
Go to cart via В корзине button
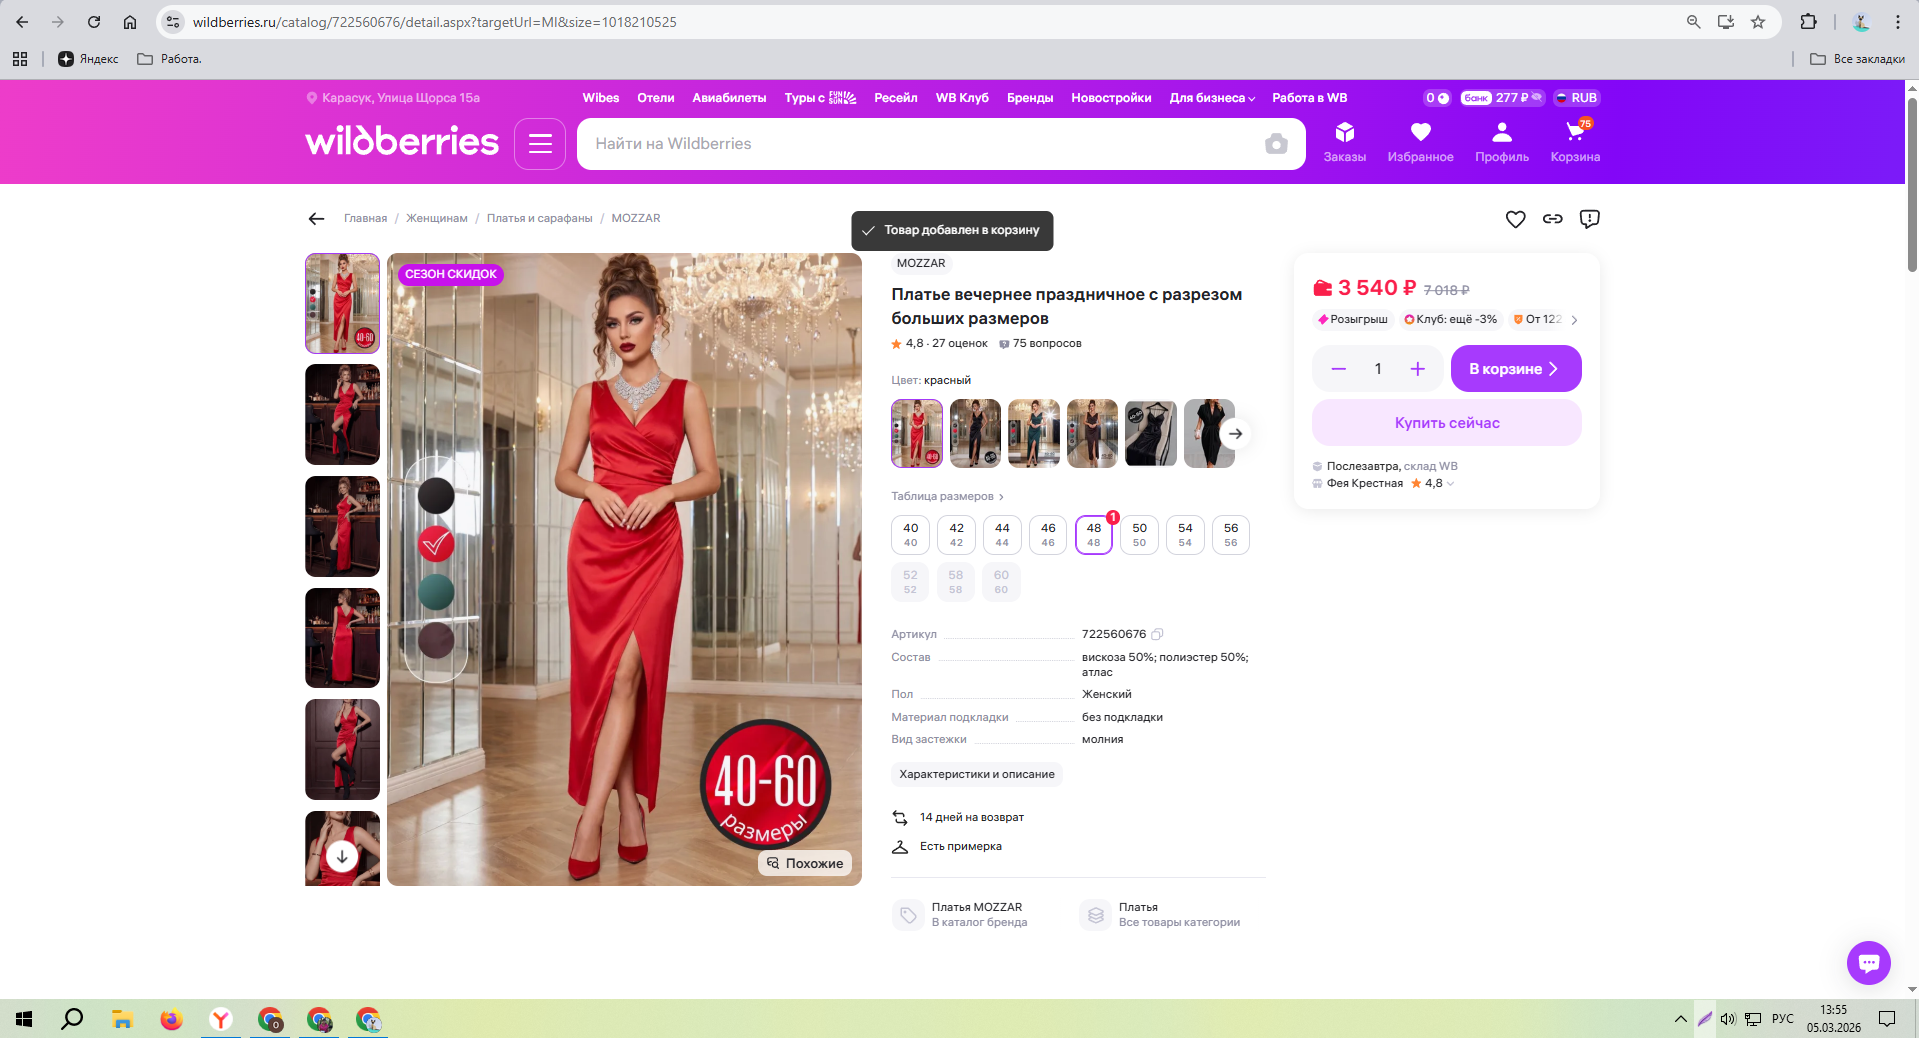coord(1515,369)
